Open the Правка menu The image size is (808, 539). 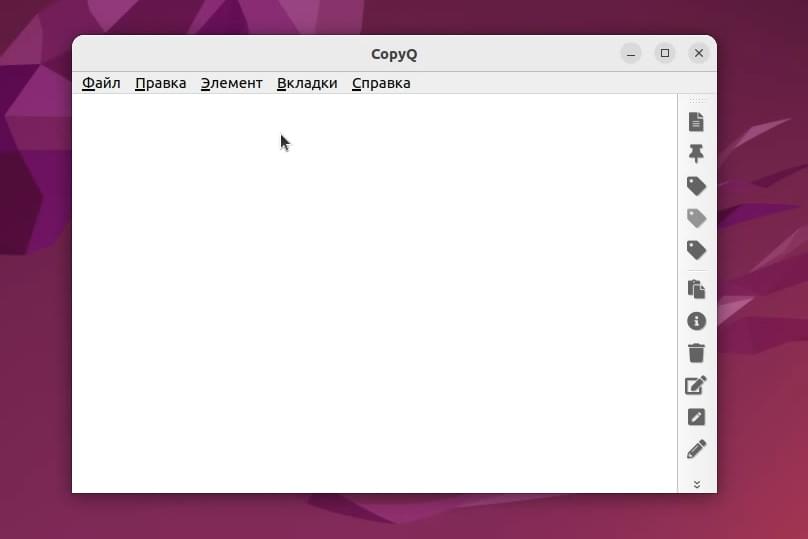point(160,83)
